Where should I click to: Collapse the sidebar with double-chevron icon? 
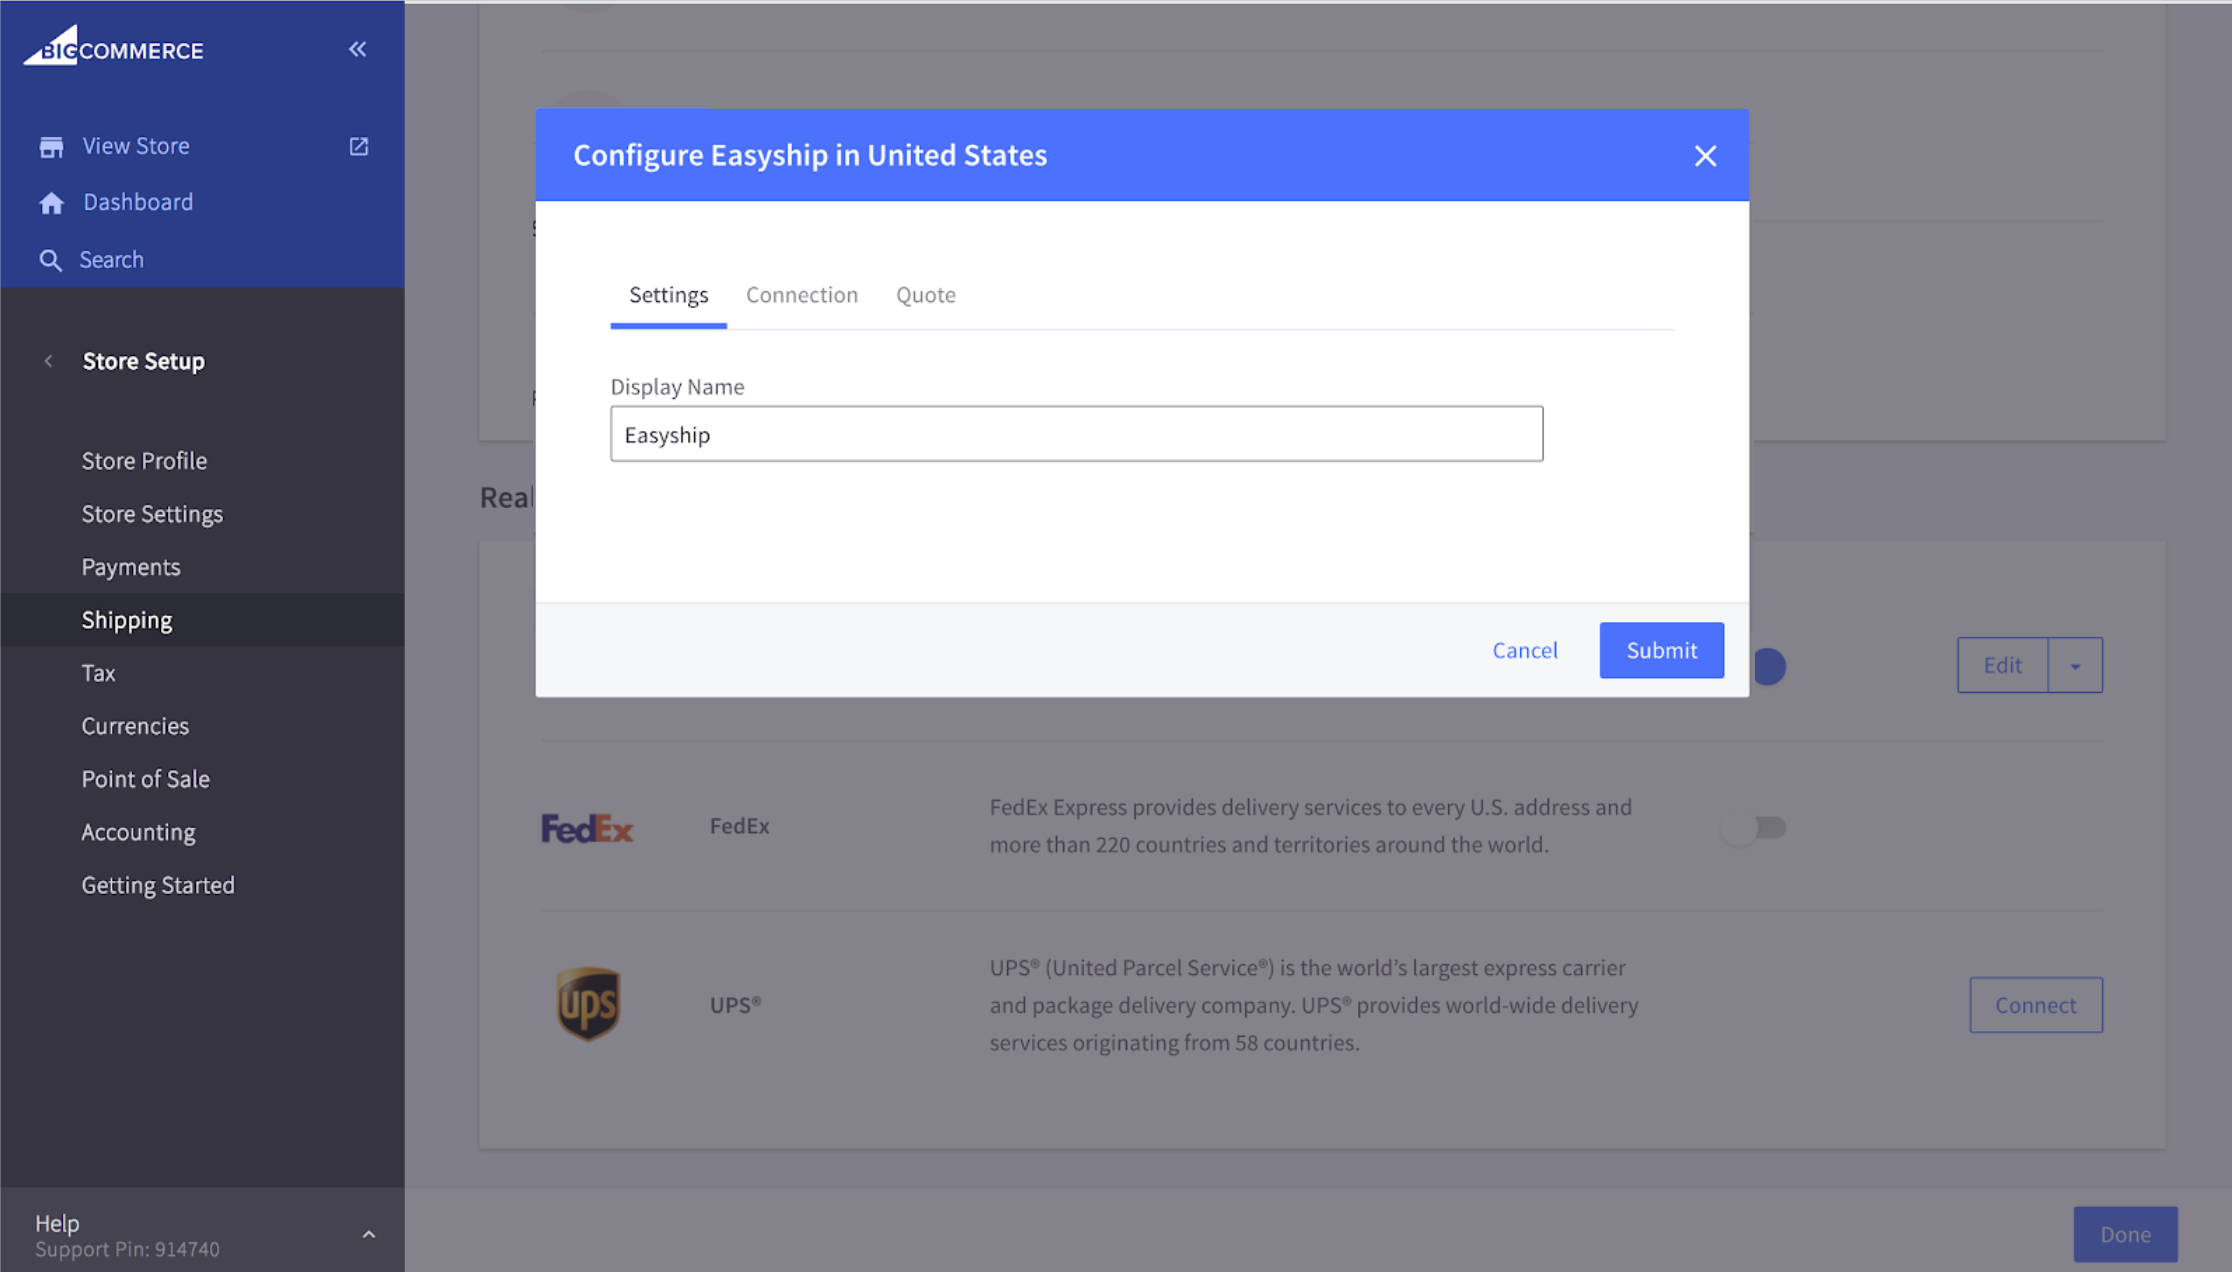tap(357, 49)
